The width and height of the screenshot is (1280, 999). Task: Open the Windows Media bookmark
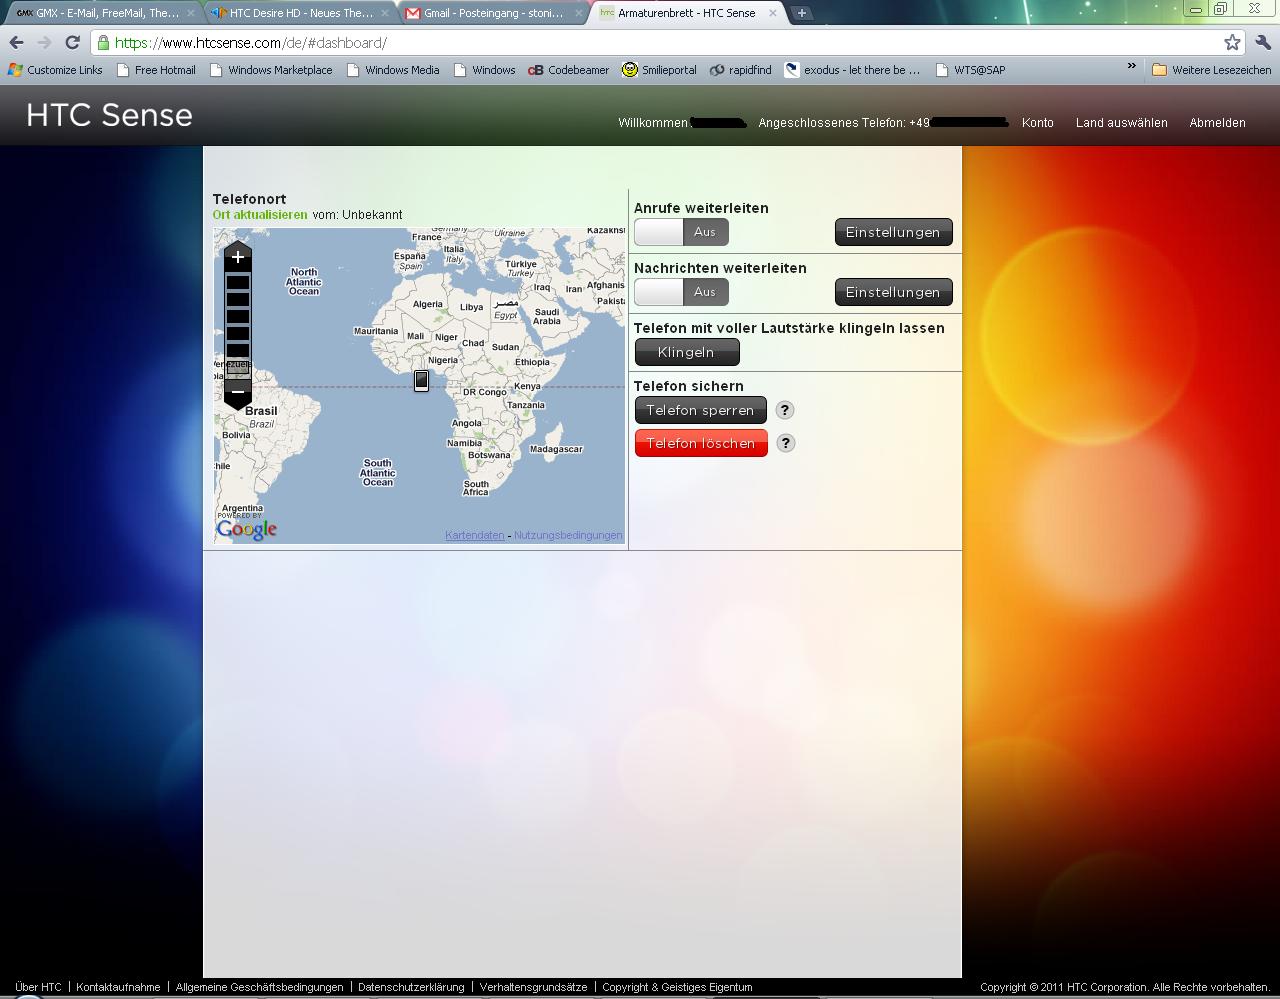tap(393, 70)
